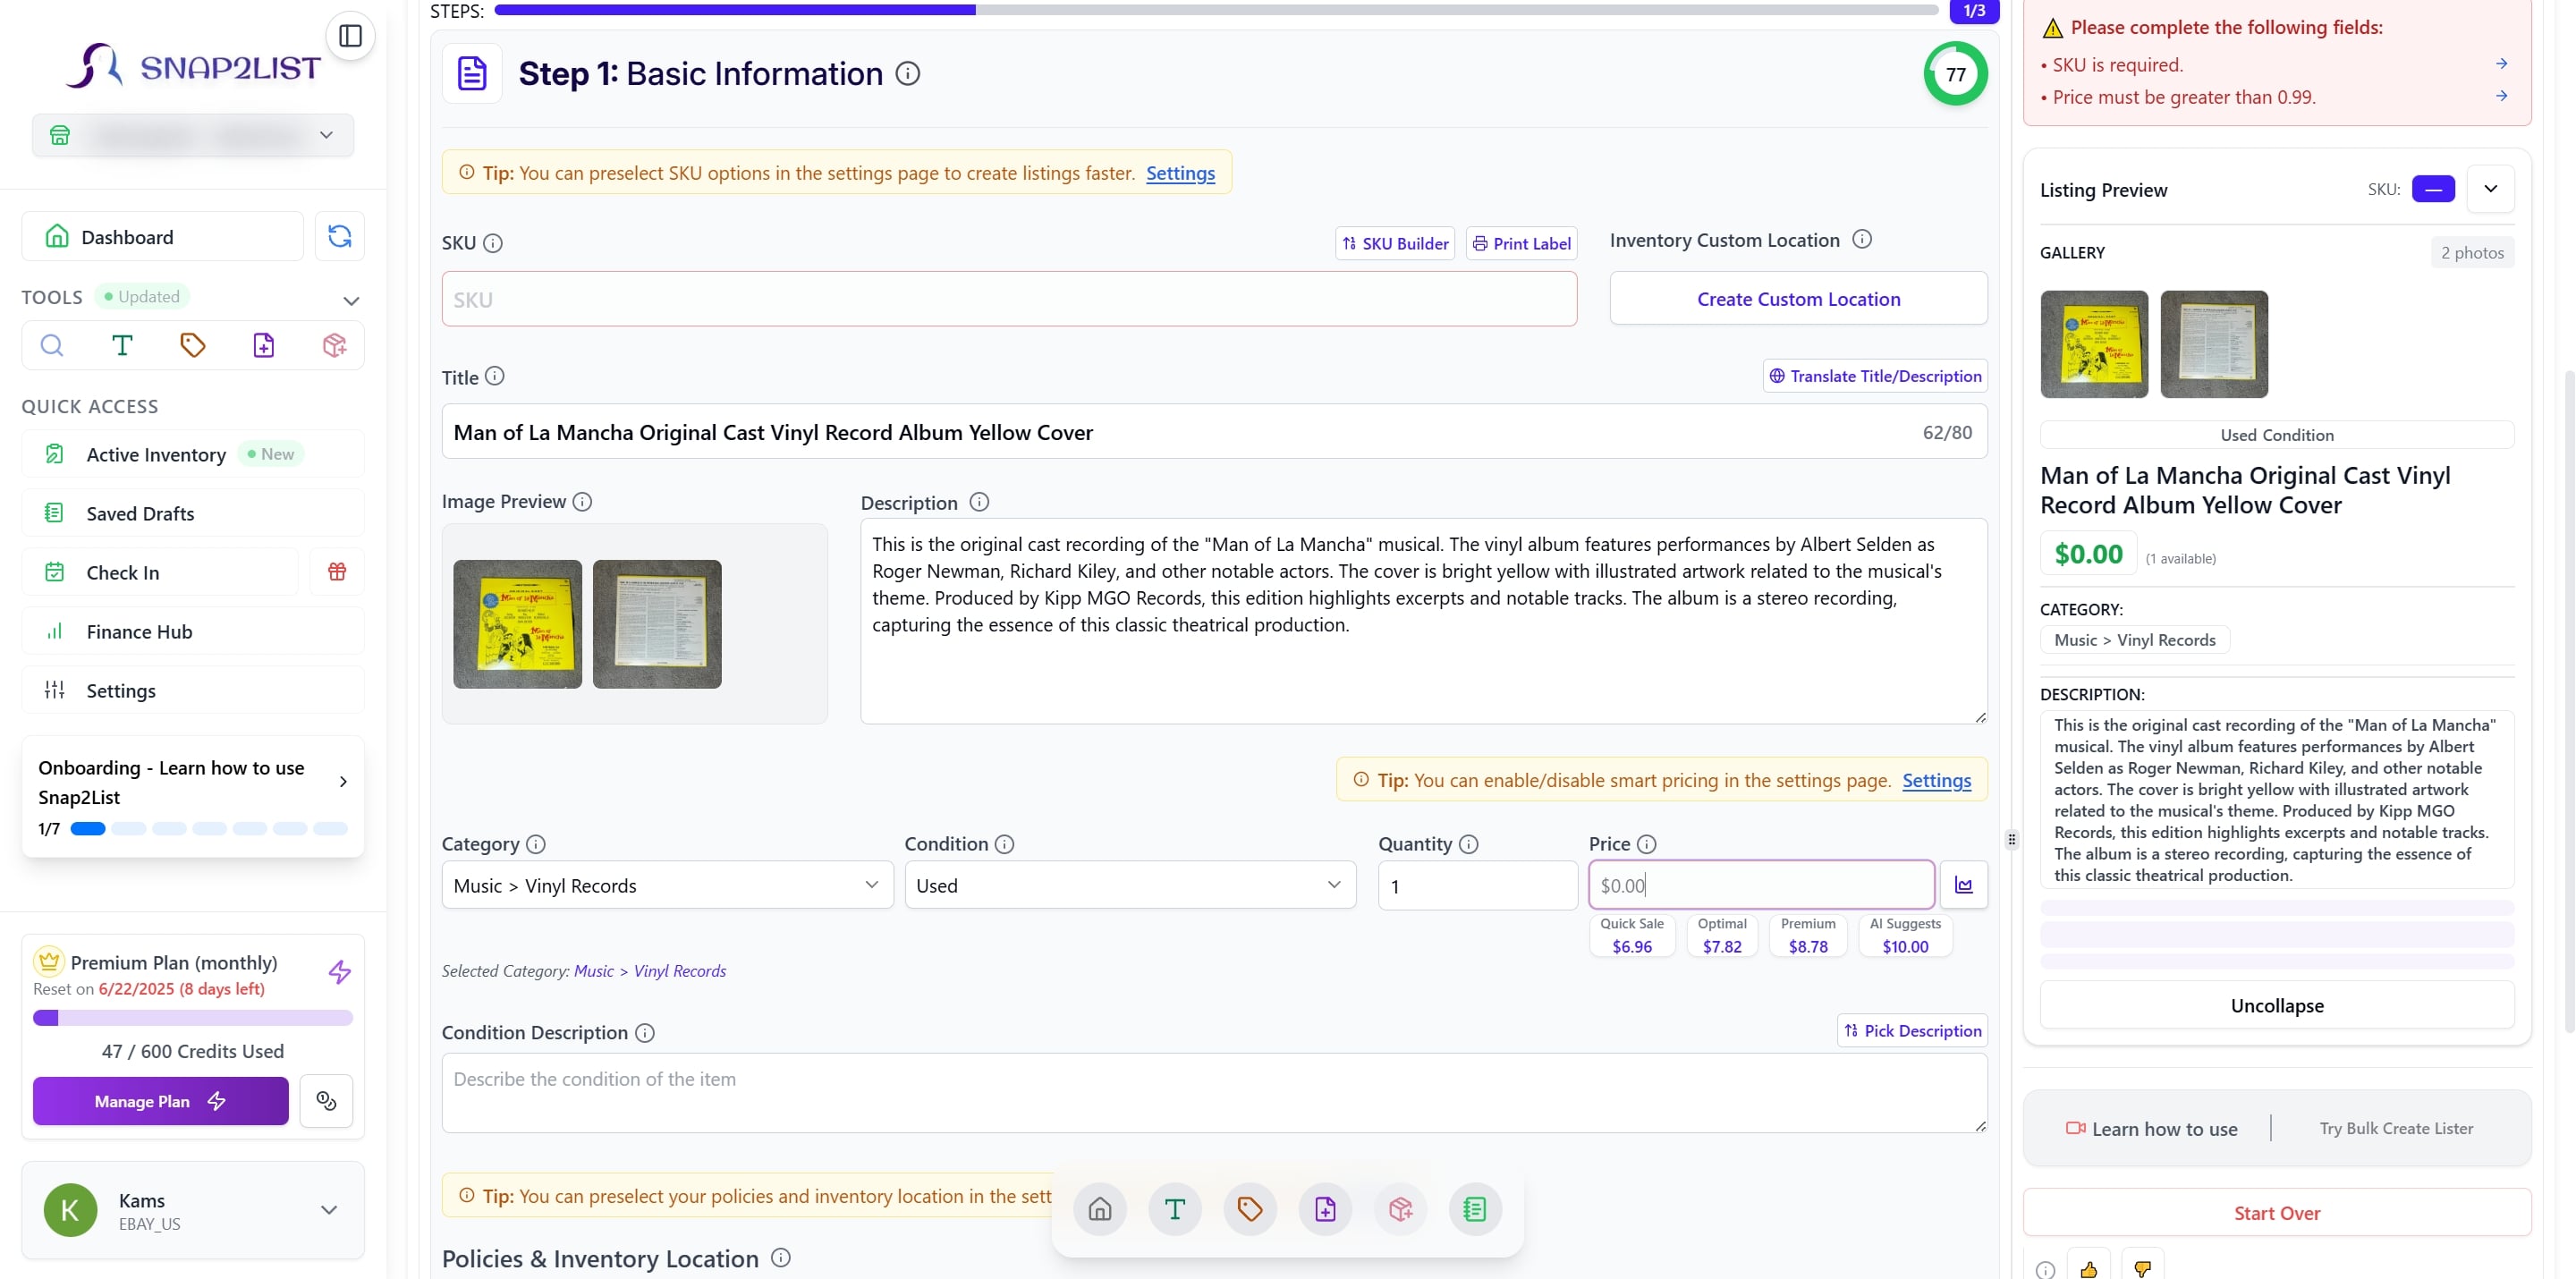
Task: Collapse the Tools section chevron
Action: click(351, 300)
